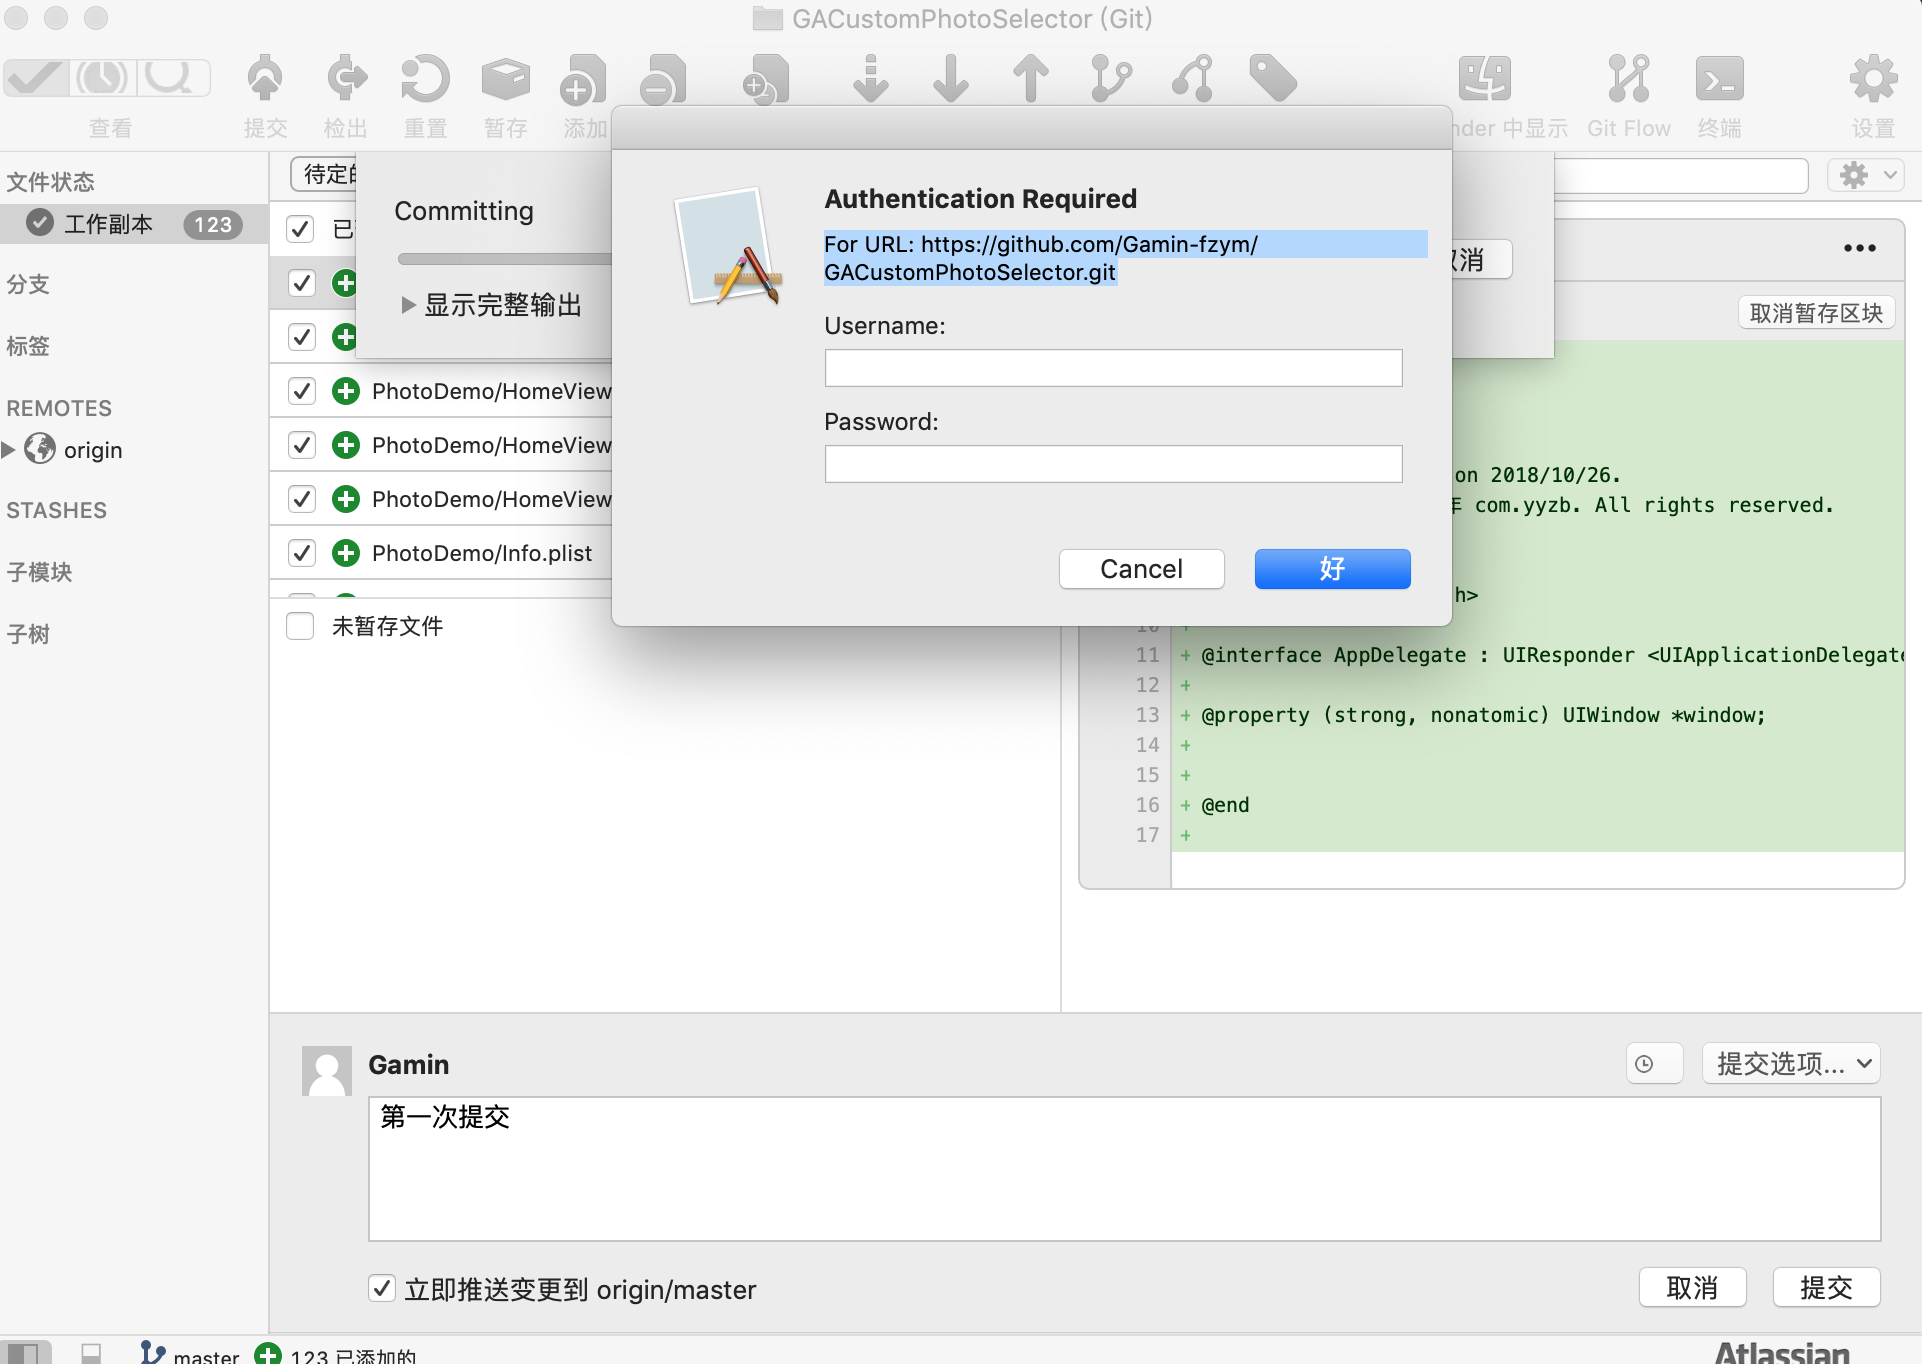This screenshot has width=1922, height=1364.
Task: Open the gear dropdown beside search field
Action: pos(1866,175)
